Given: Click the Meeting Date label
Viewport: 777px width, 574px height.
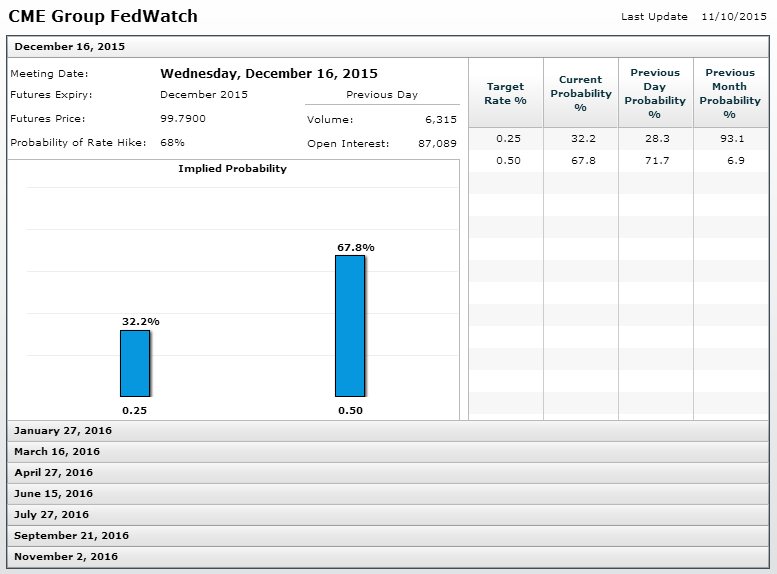Looking at the screenshot, I should point(49,74).
